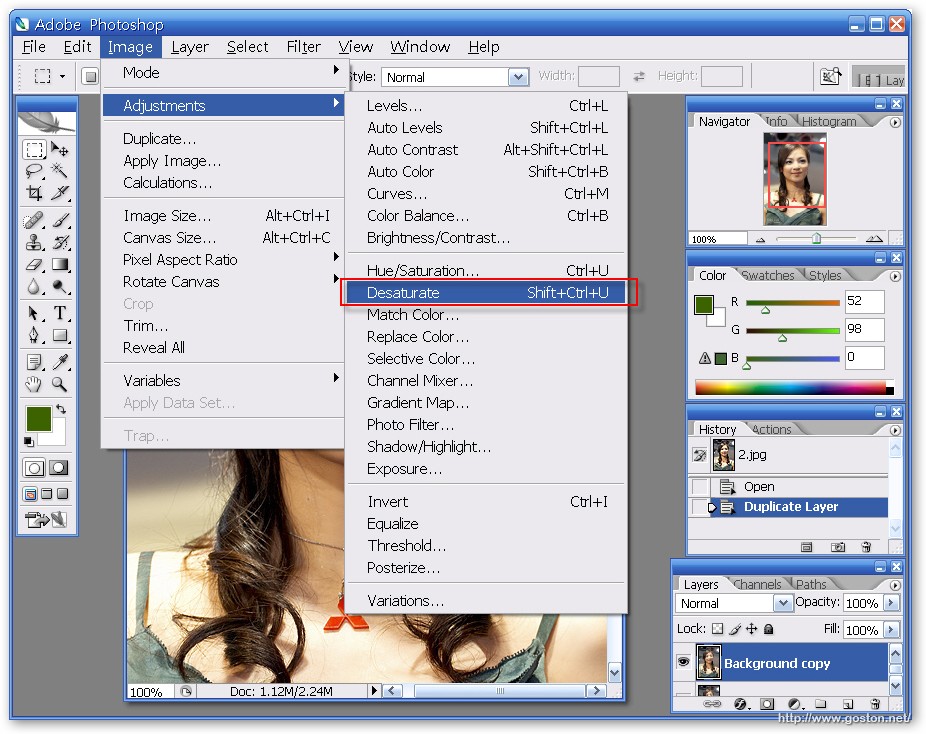Reset default foreground and background colors

[29, 441]
